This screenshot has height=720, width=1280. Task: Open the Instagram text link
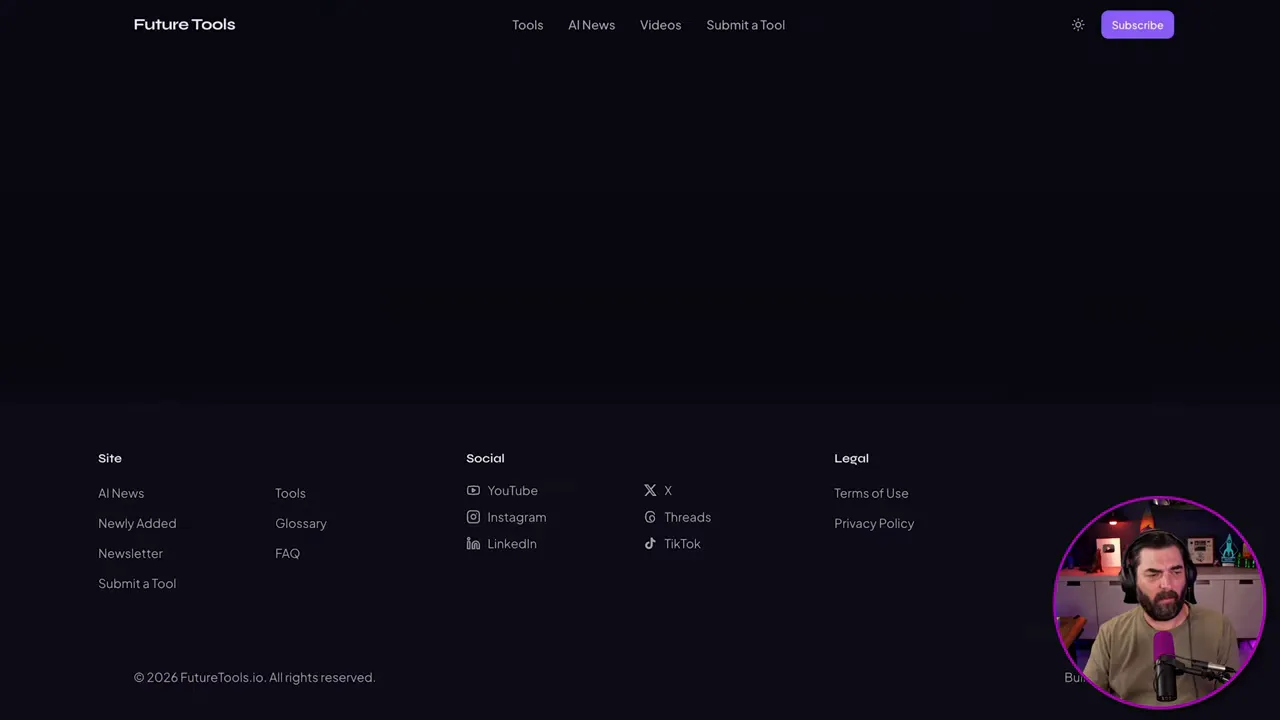(517, 517)
